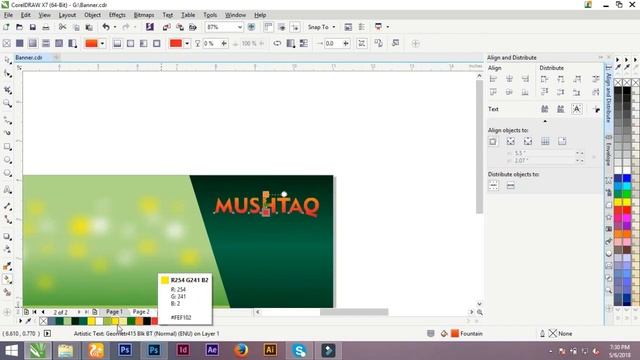
Task: Toggle Bounding Box text alignment option
Action: click(x=577, y=109)
